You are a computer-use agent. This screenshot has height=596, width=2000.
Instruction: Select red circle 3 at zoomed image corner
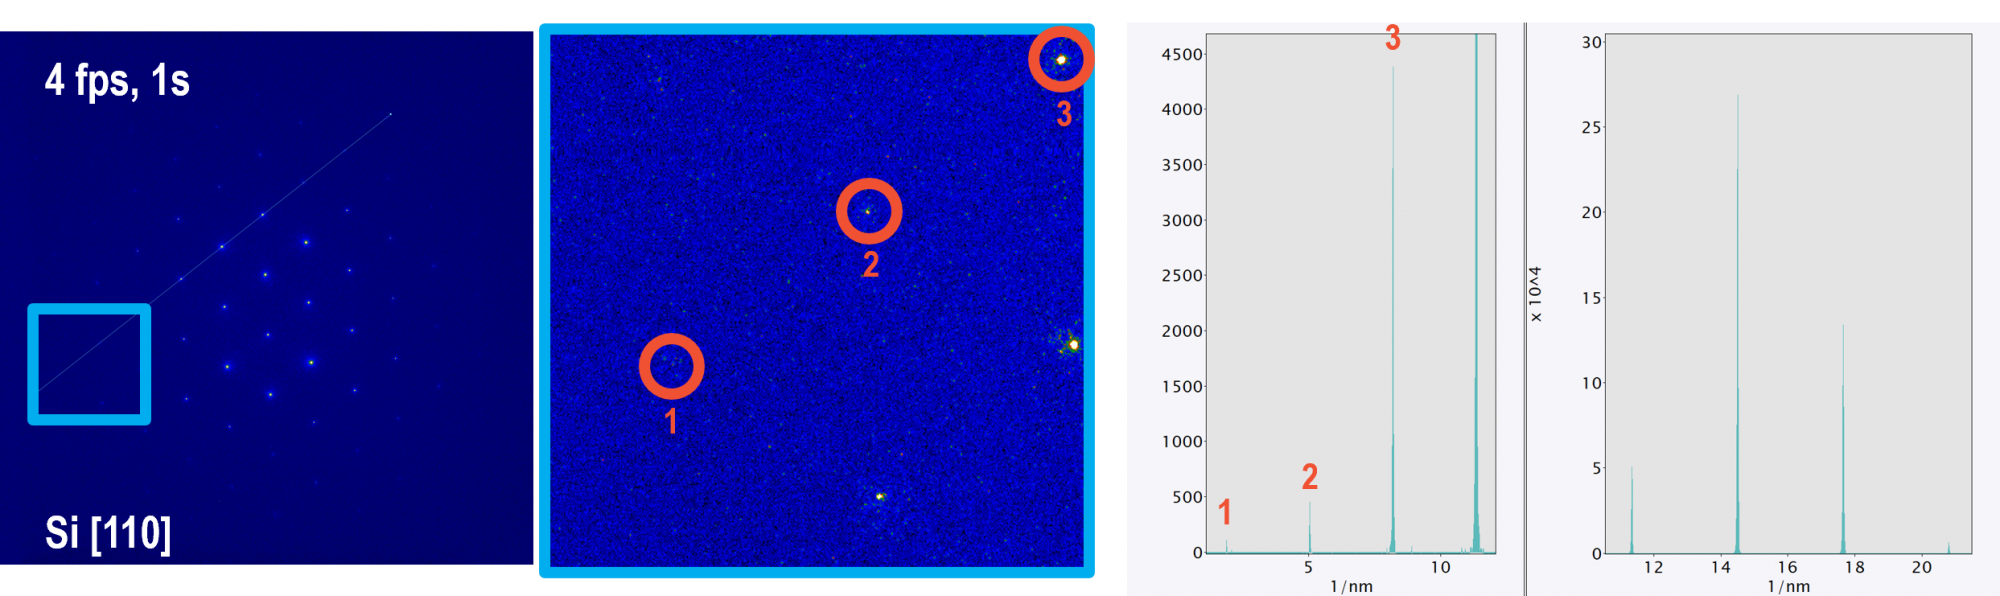pyautogui.click(x=1061, y=59)
